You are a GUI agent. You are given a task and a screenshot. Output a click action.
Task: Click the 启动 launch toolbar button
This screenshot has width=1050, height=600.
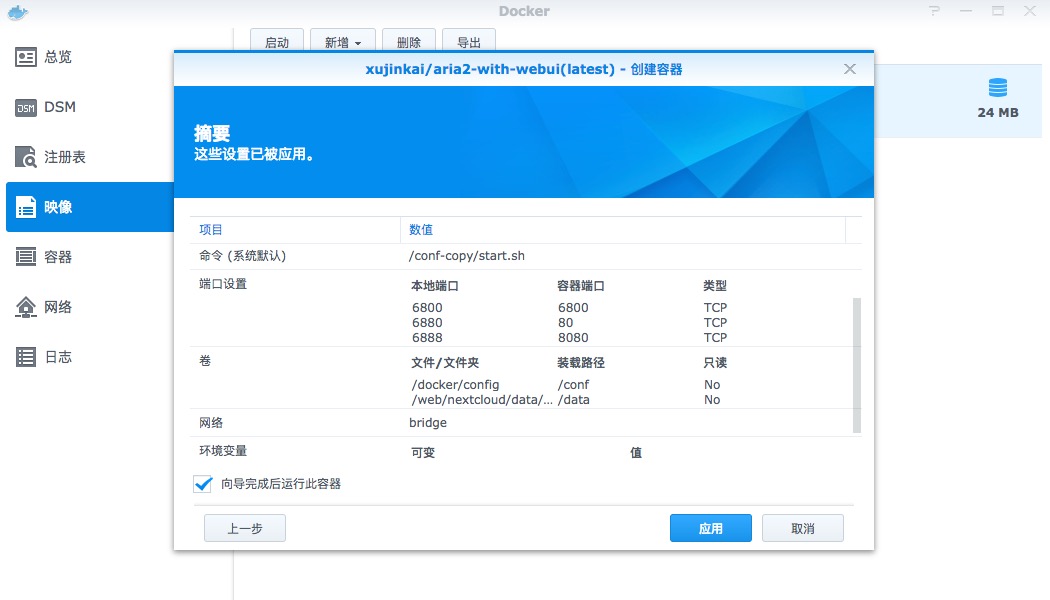277,43
